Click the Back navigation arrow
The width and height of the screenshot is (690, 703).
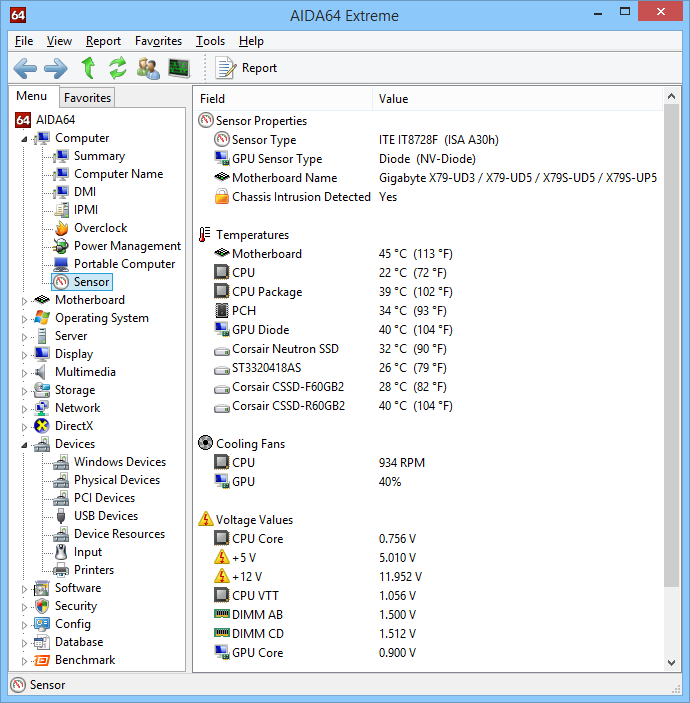coord(25,68)
